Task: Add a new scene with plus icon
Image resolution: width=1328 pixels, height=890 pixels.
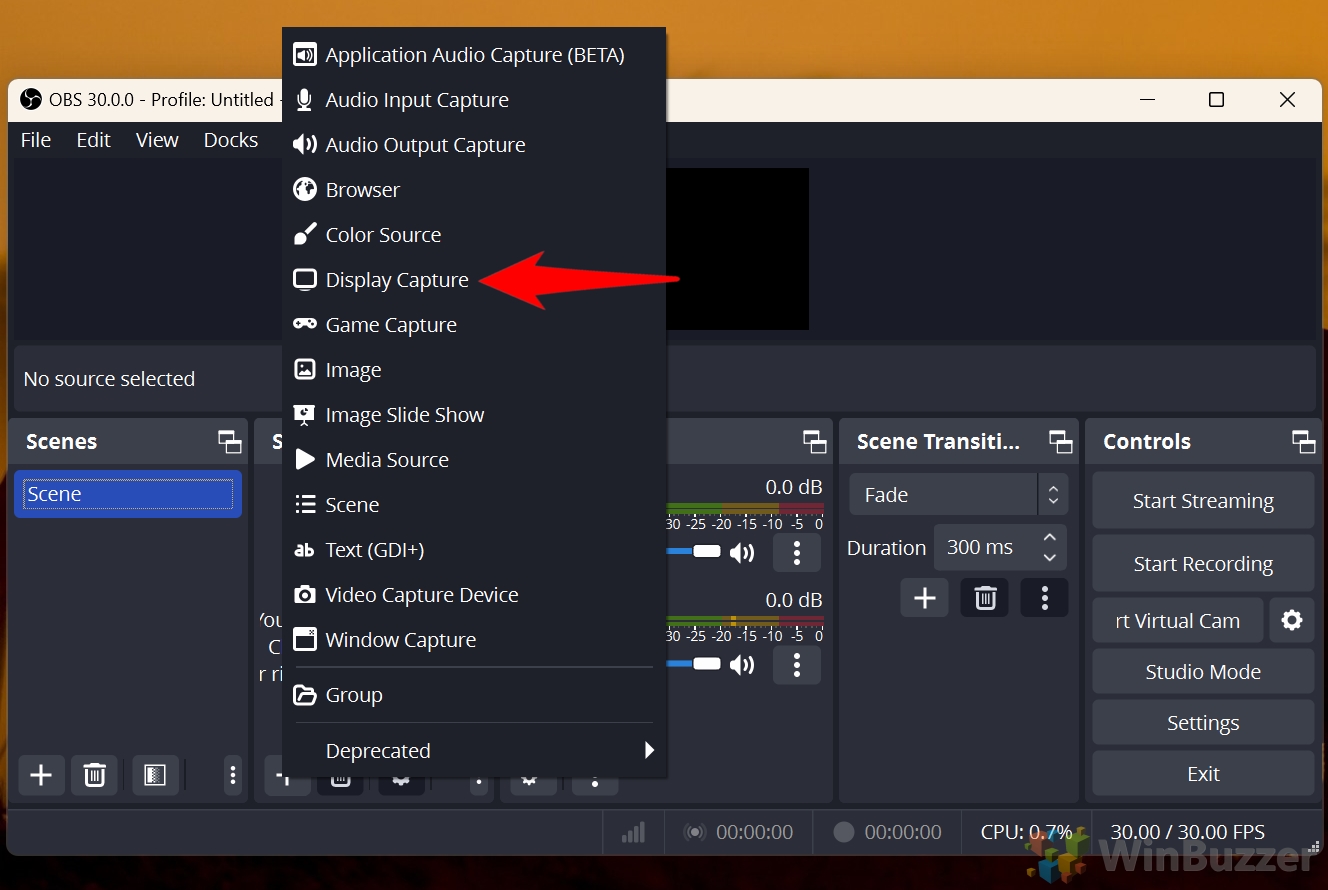Action: [x=41, y=775]
